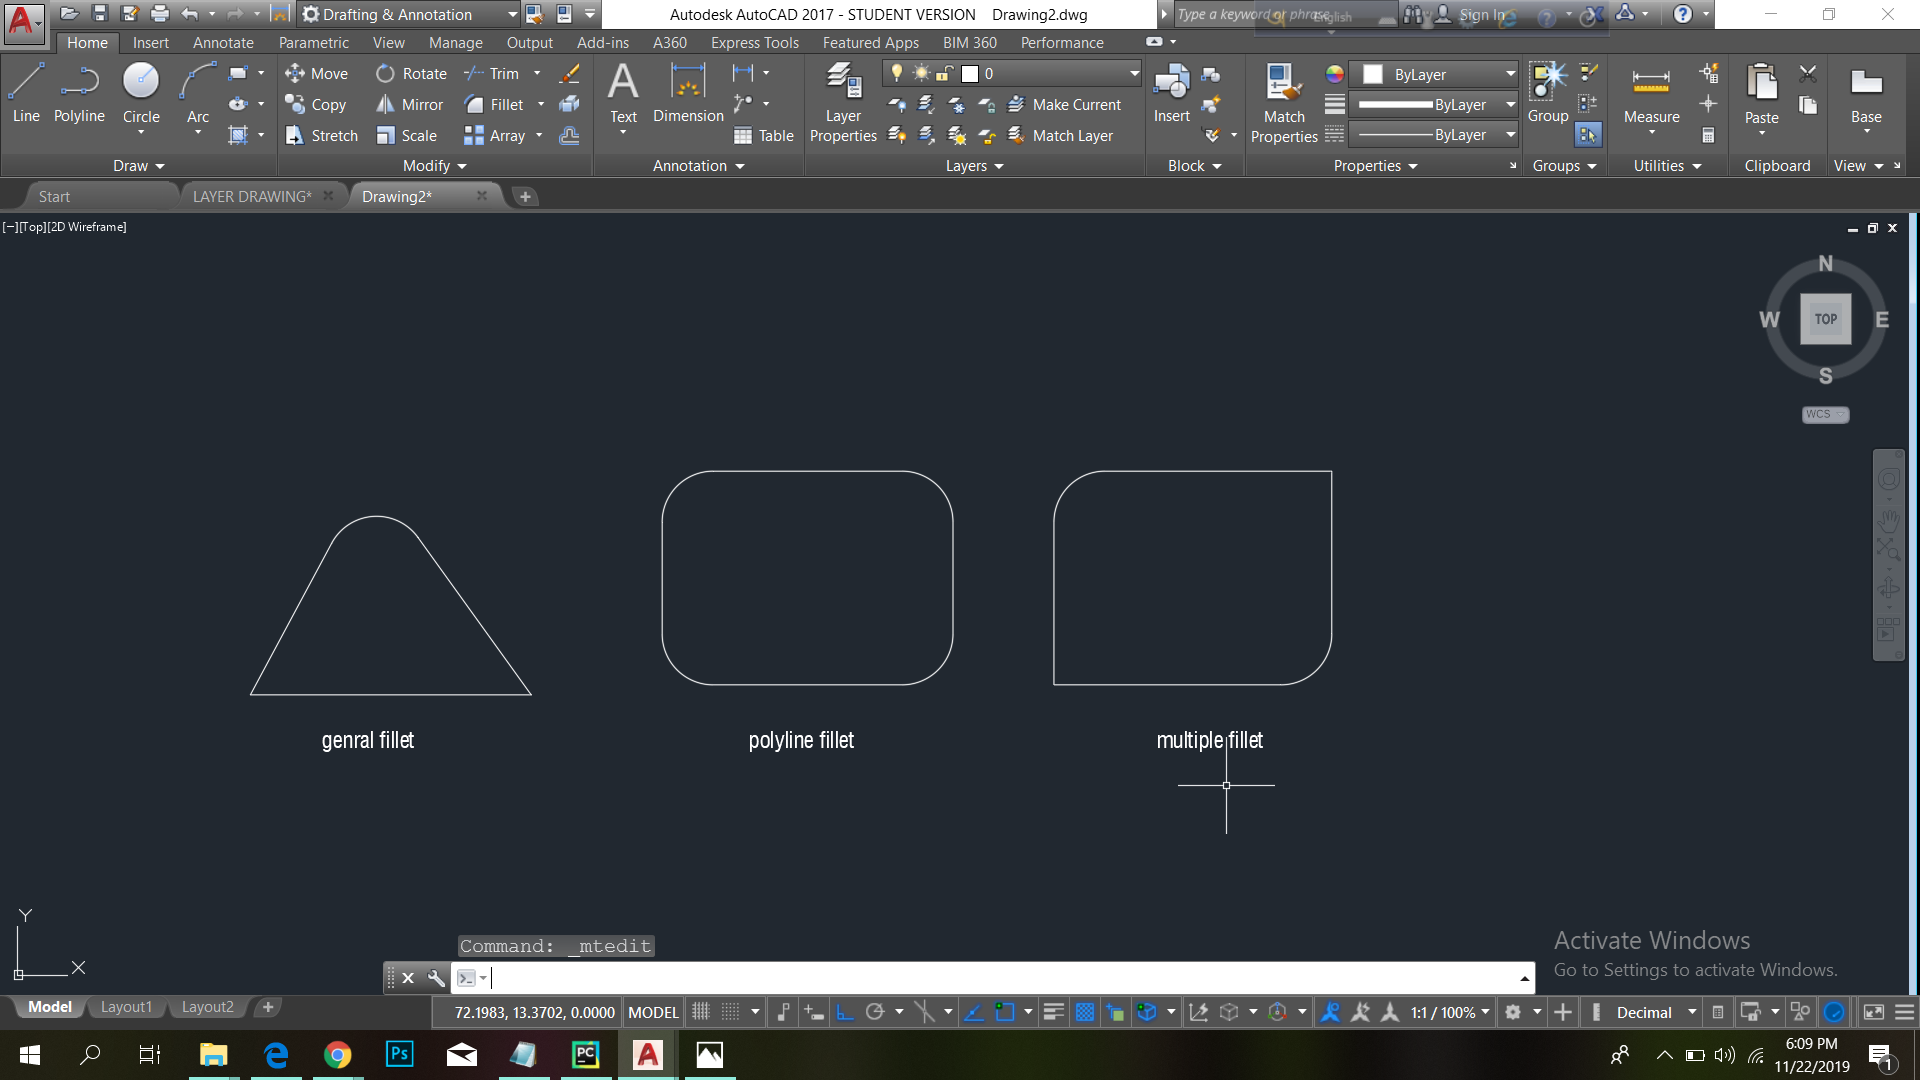Click the Group tool
The image size is (1920, 1080).
click(x=1548, y=92)
